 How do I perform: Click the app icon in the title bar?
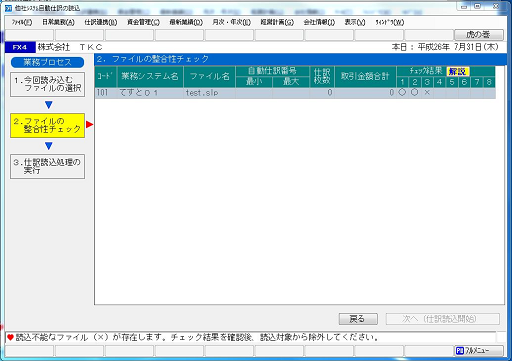point(8,8)
